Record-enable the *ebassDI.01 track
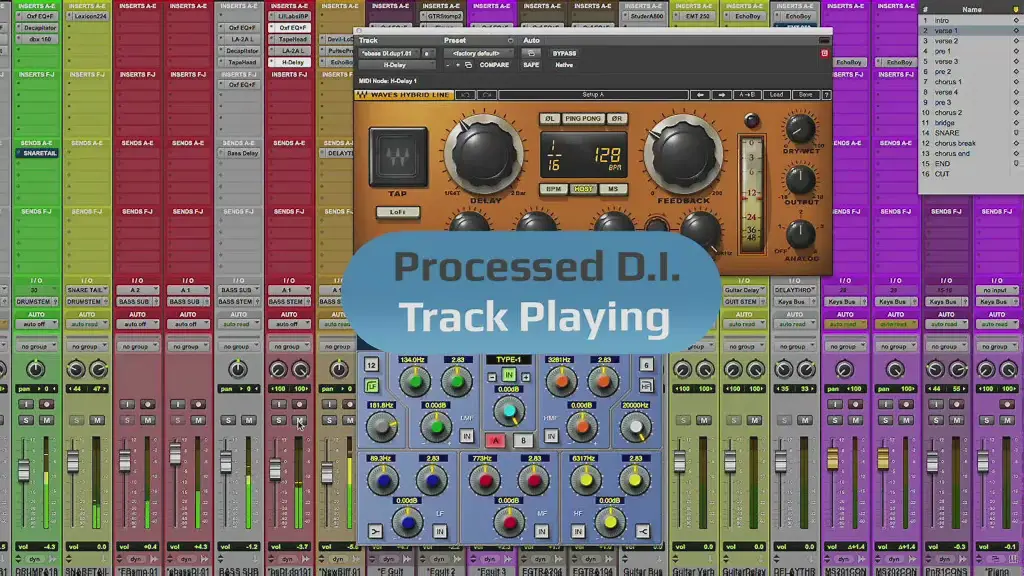 [198, 404]
